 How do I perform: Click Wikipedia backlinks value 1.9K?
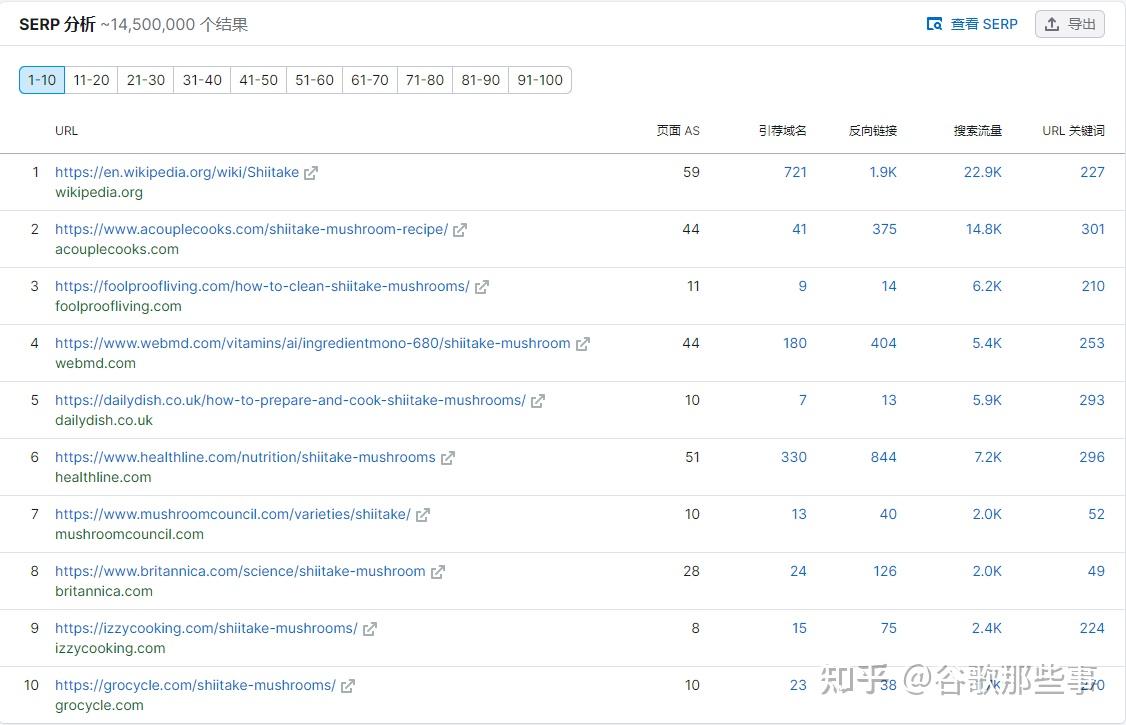(x=883, y=172)
